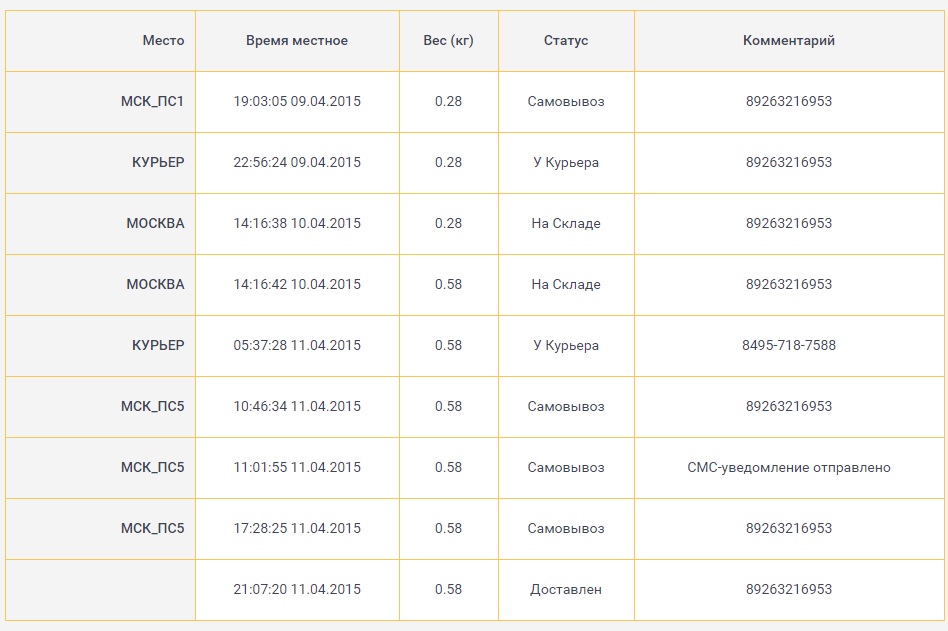Select the Доставлен status cell
Viewport: 948px width, 631px height.
(x=566, y=590)
